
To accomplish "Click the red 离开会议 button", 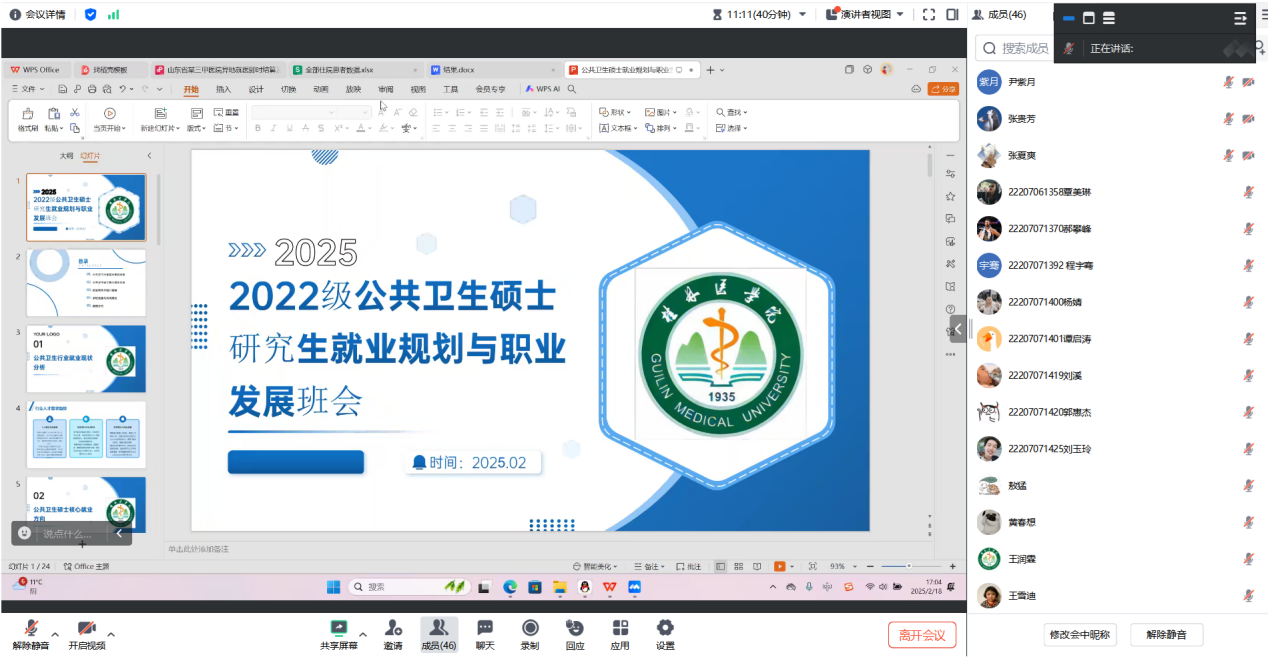I will 922,634.
